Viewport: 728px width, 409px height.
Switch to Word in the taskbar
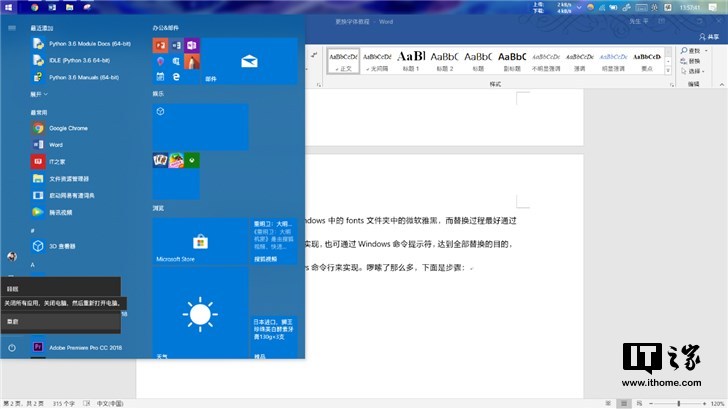(x=52, y=7)
